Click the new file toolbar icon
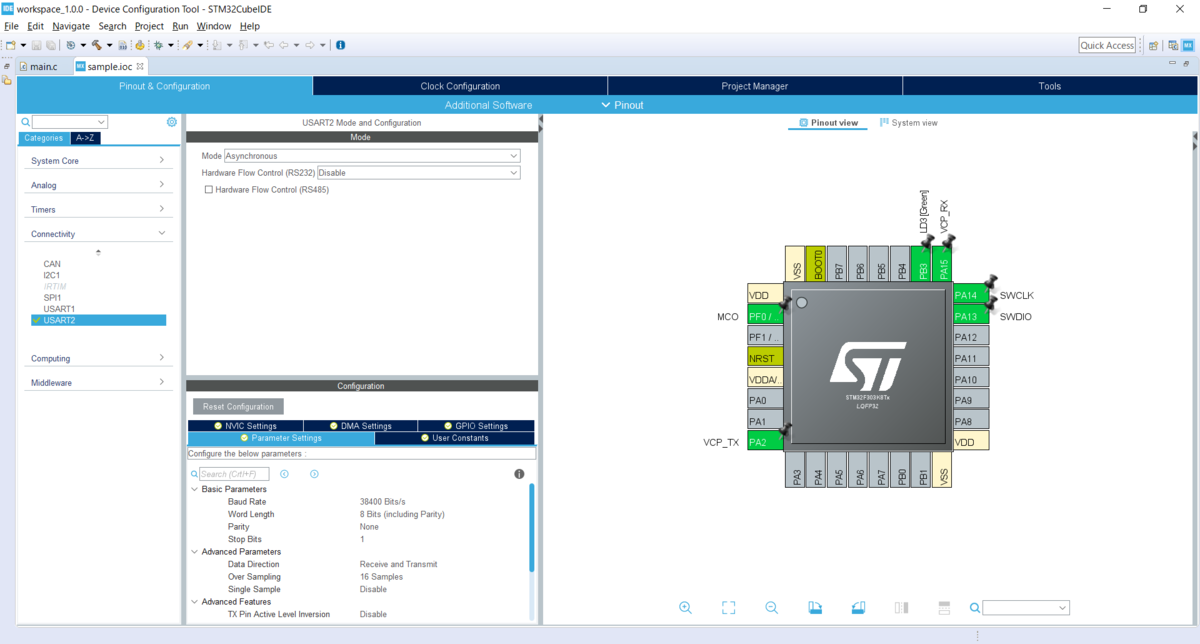 pos(10,45)
